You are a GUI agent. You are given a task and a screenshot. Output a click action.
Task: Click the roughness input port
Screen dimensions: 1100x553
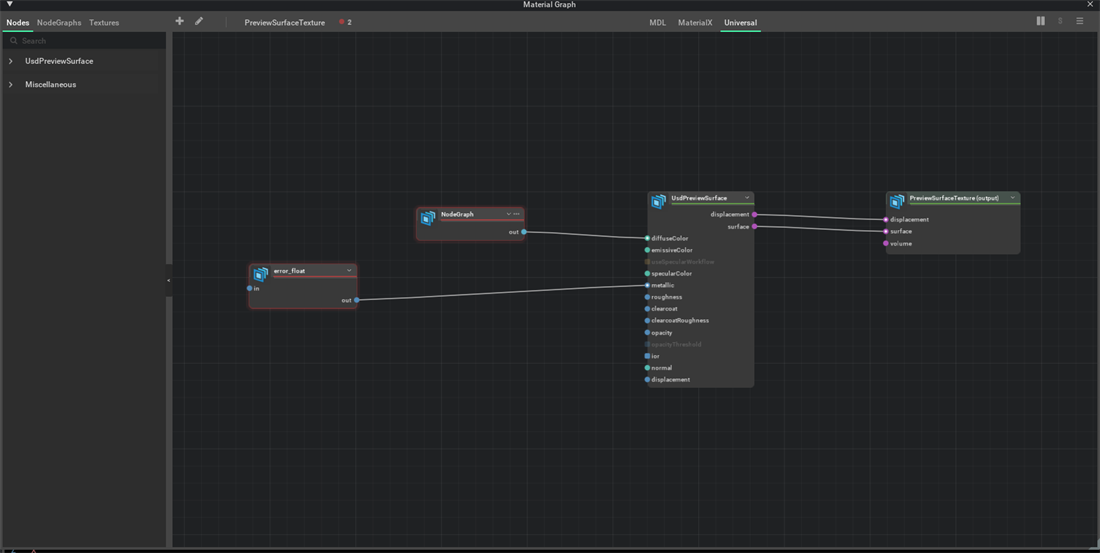click(648, 297)
